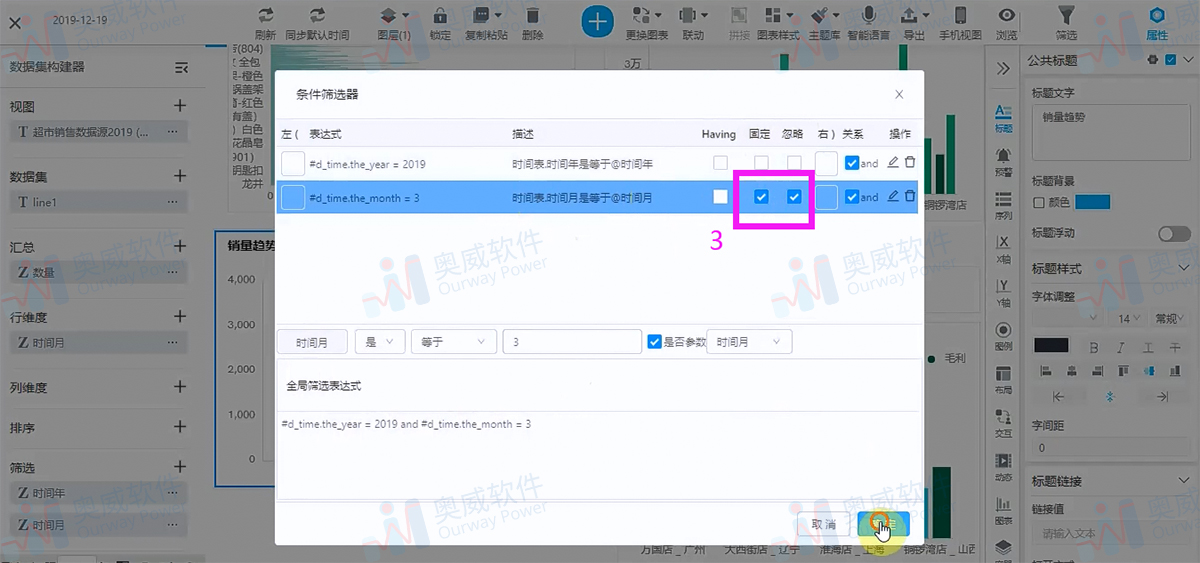The height and width of the screenshot is (563, 1200).
Task: Select the 属性 properties icon
Action: coord(1157,16)
